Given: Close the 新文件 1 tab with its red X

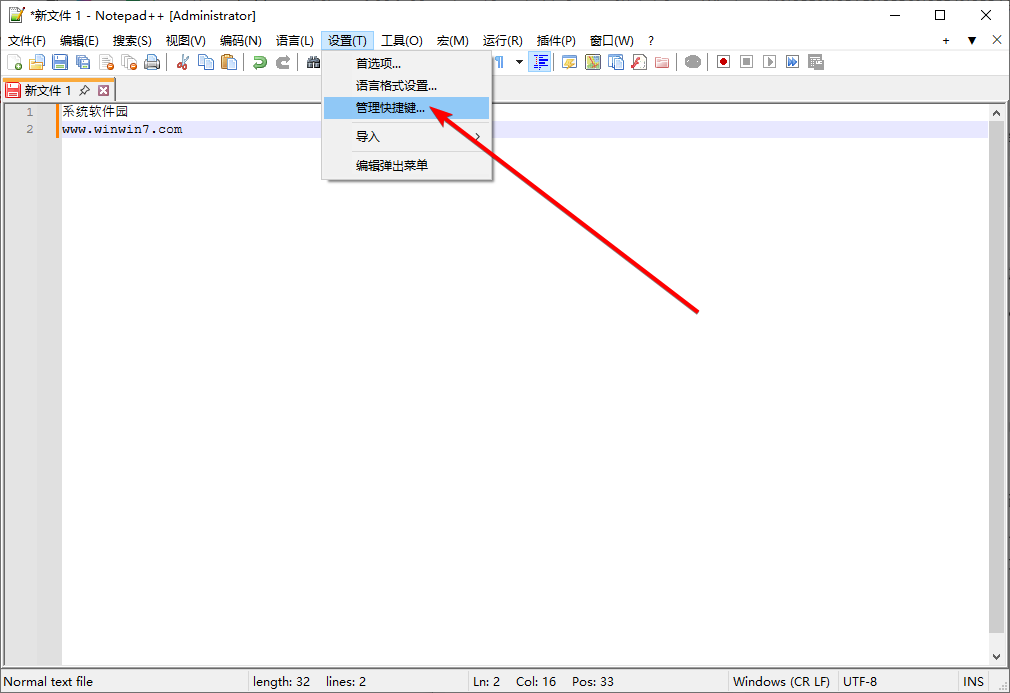Looking at the screenshot, I should coord(103,90).
